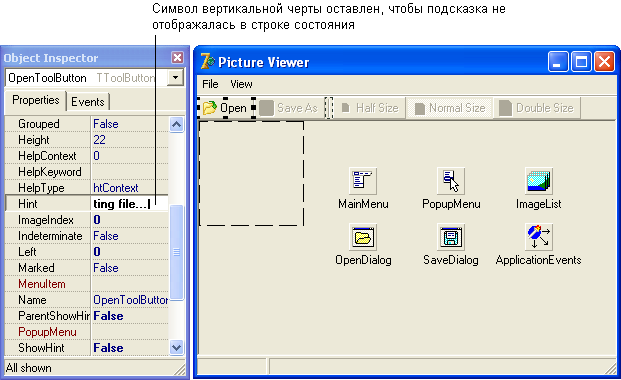Click the toolbar separator handle after Save As
The height and width of the screenshot is (380, 621).
(329, 108)
